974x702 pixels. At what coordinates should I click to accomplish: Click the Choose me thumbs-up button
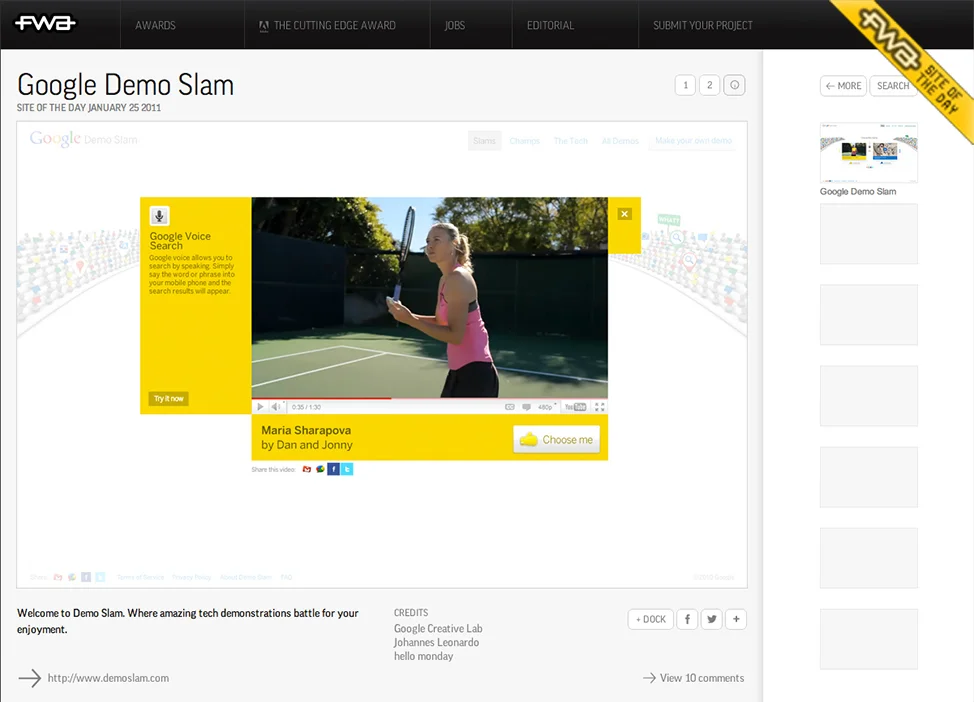point(557,439)
